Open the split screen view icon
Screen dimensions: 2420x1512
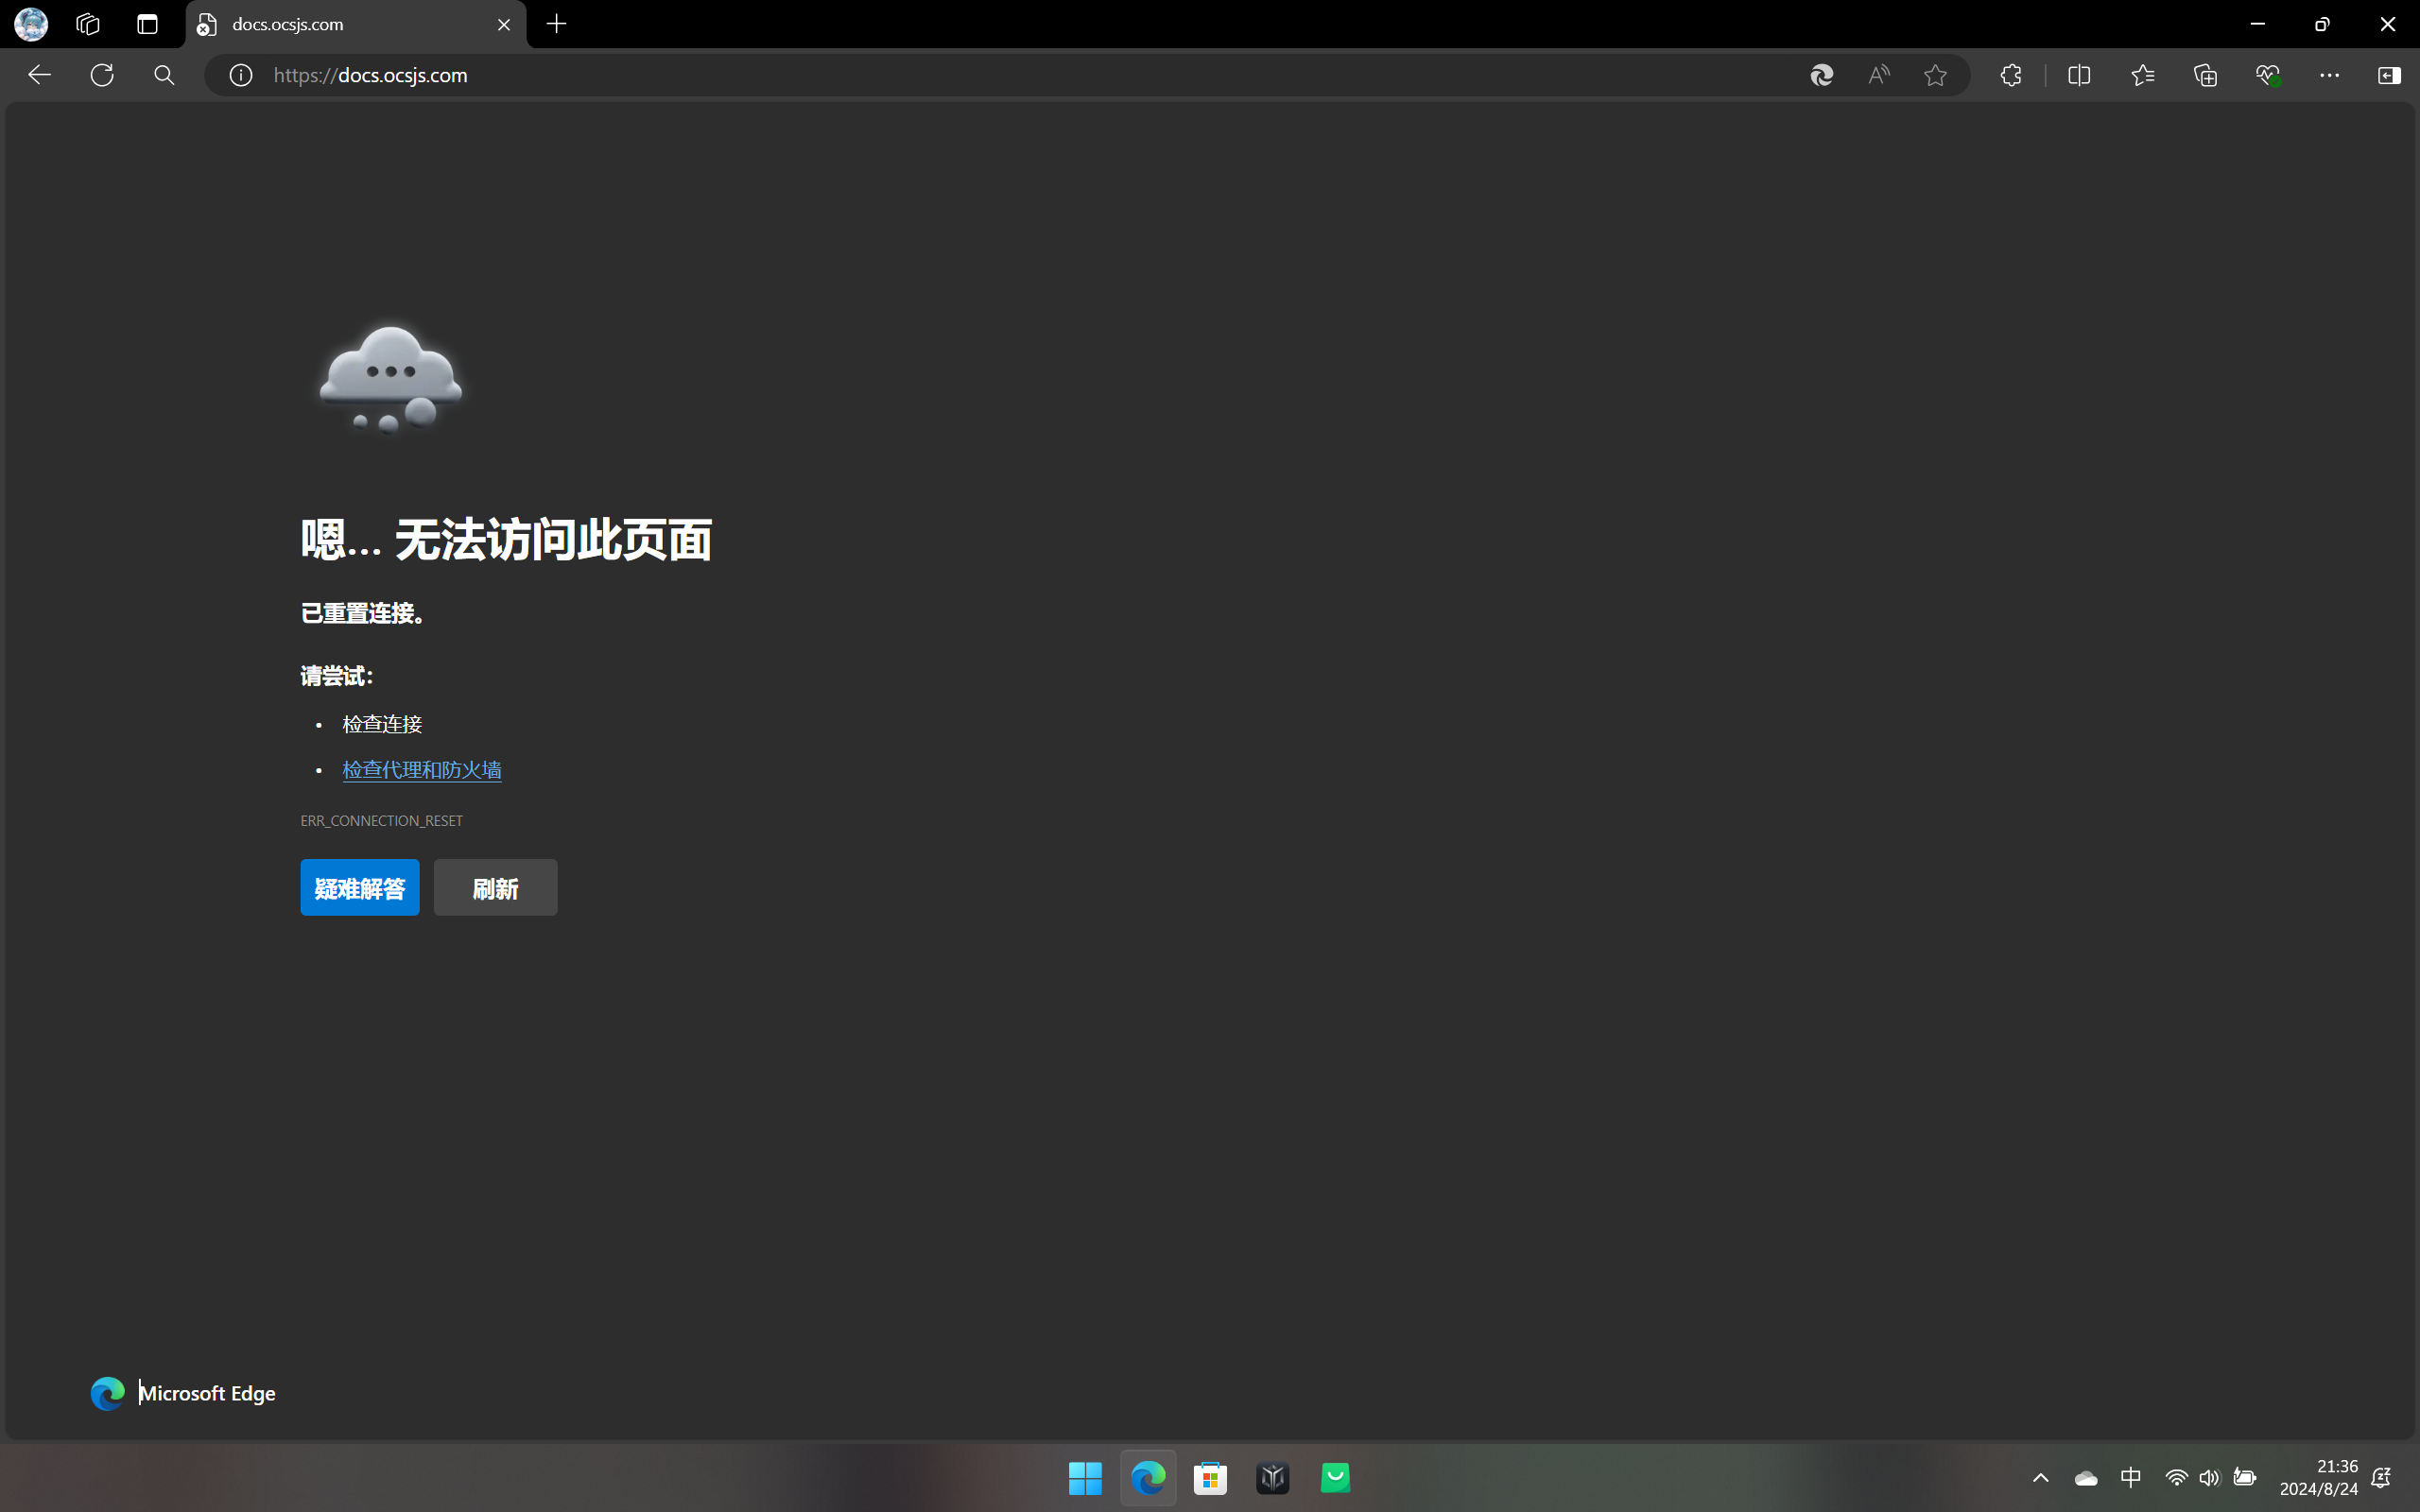click(x=2079, y=75)
